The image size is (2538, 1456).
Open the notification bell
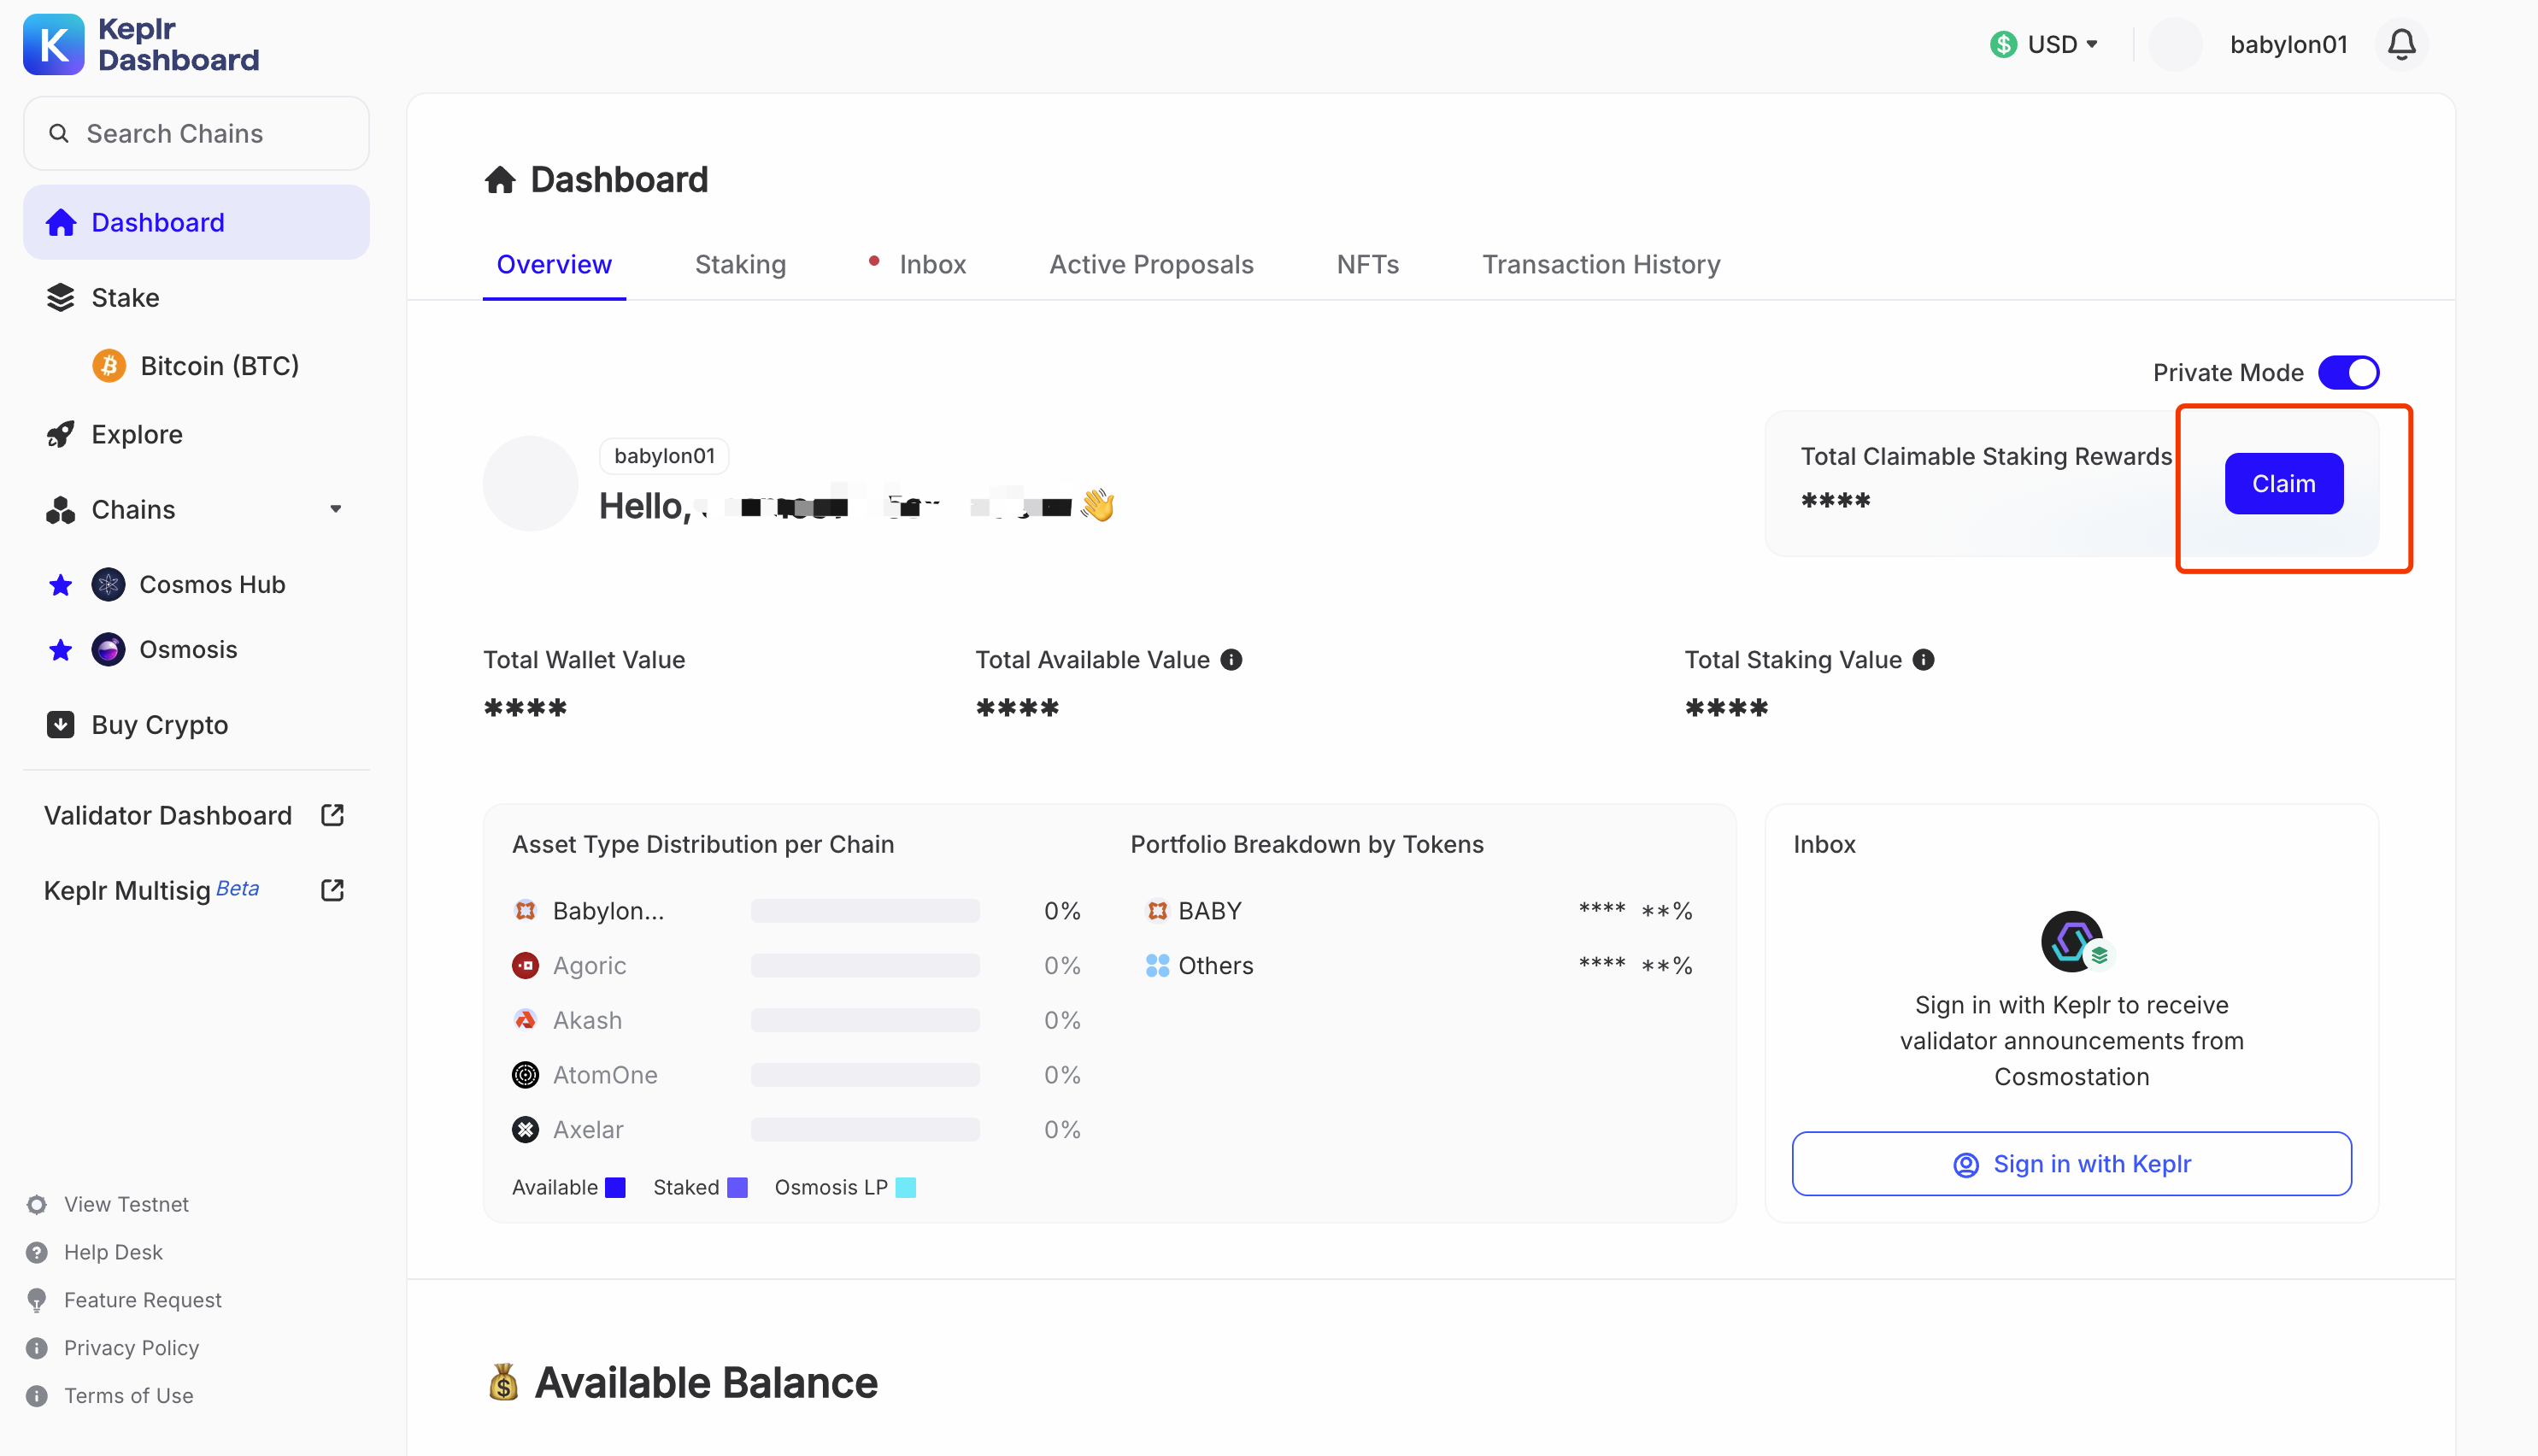pos(2401,43)
